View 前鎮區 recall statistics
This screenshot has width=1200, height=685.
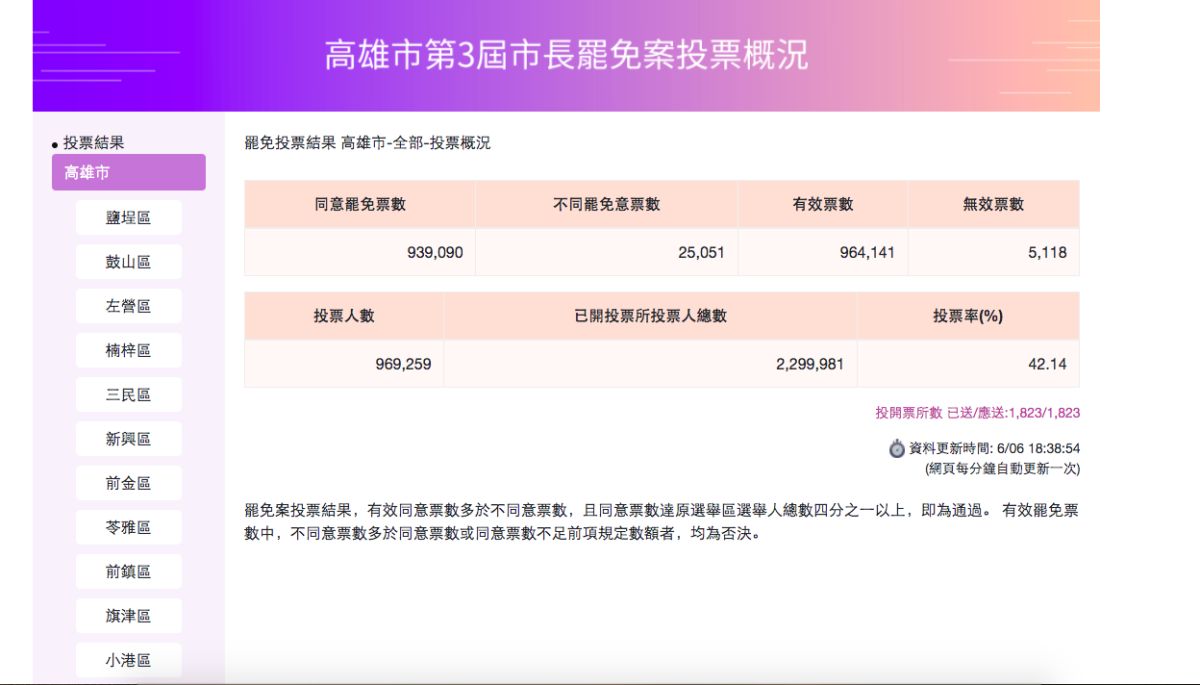point(128,570)
